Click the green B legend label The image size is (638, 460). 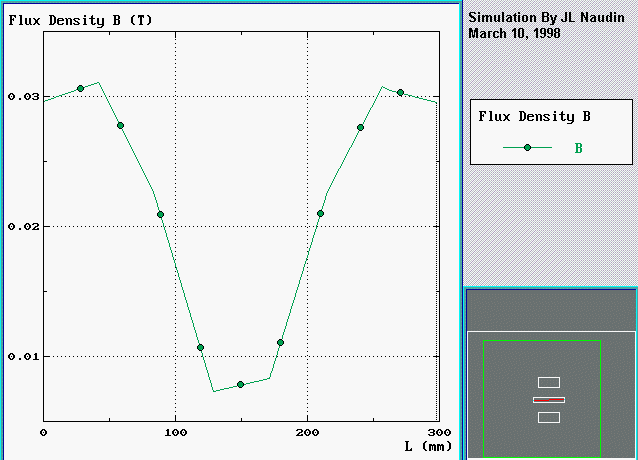[x=579, y=148]
